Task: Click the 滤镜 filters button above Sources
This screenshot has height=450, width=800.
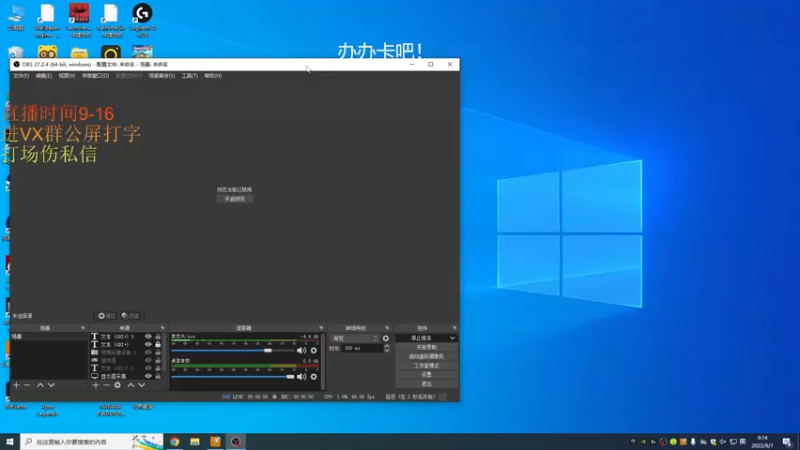Action: coord(131,316)
